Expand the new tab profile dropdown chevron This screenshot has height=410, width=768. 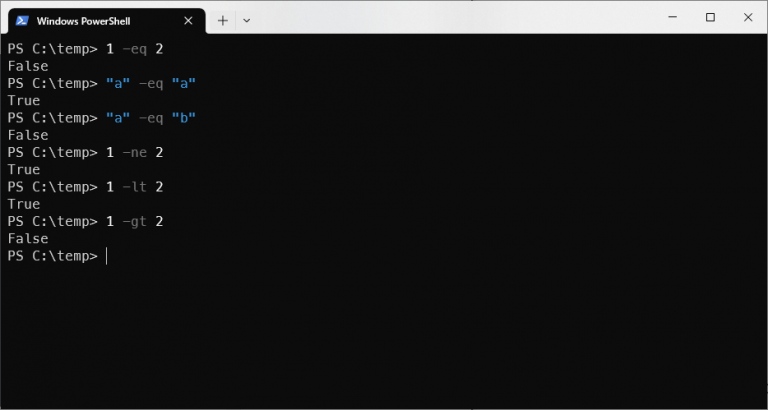pyautogui.click(x=247, y=20)
